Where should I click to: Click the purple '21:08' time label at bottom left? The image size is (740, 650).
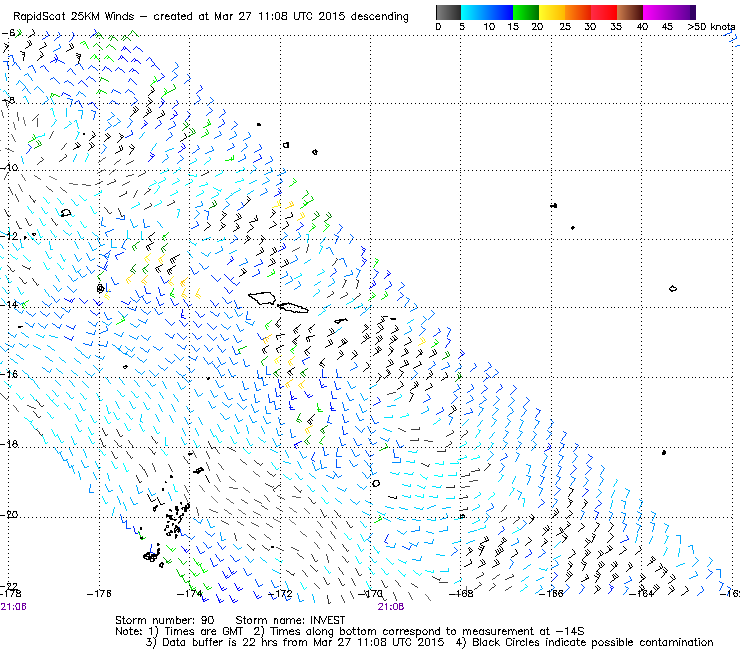point(14,607)
